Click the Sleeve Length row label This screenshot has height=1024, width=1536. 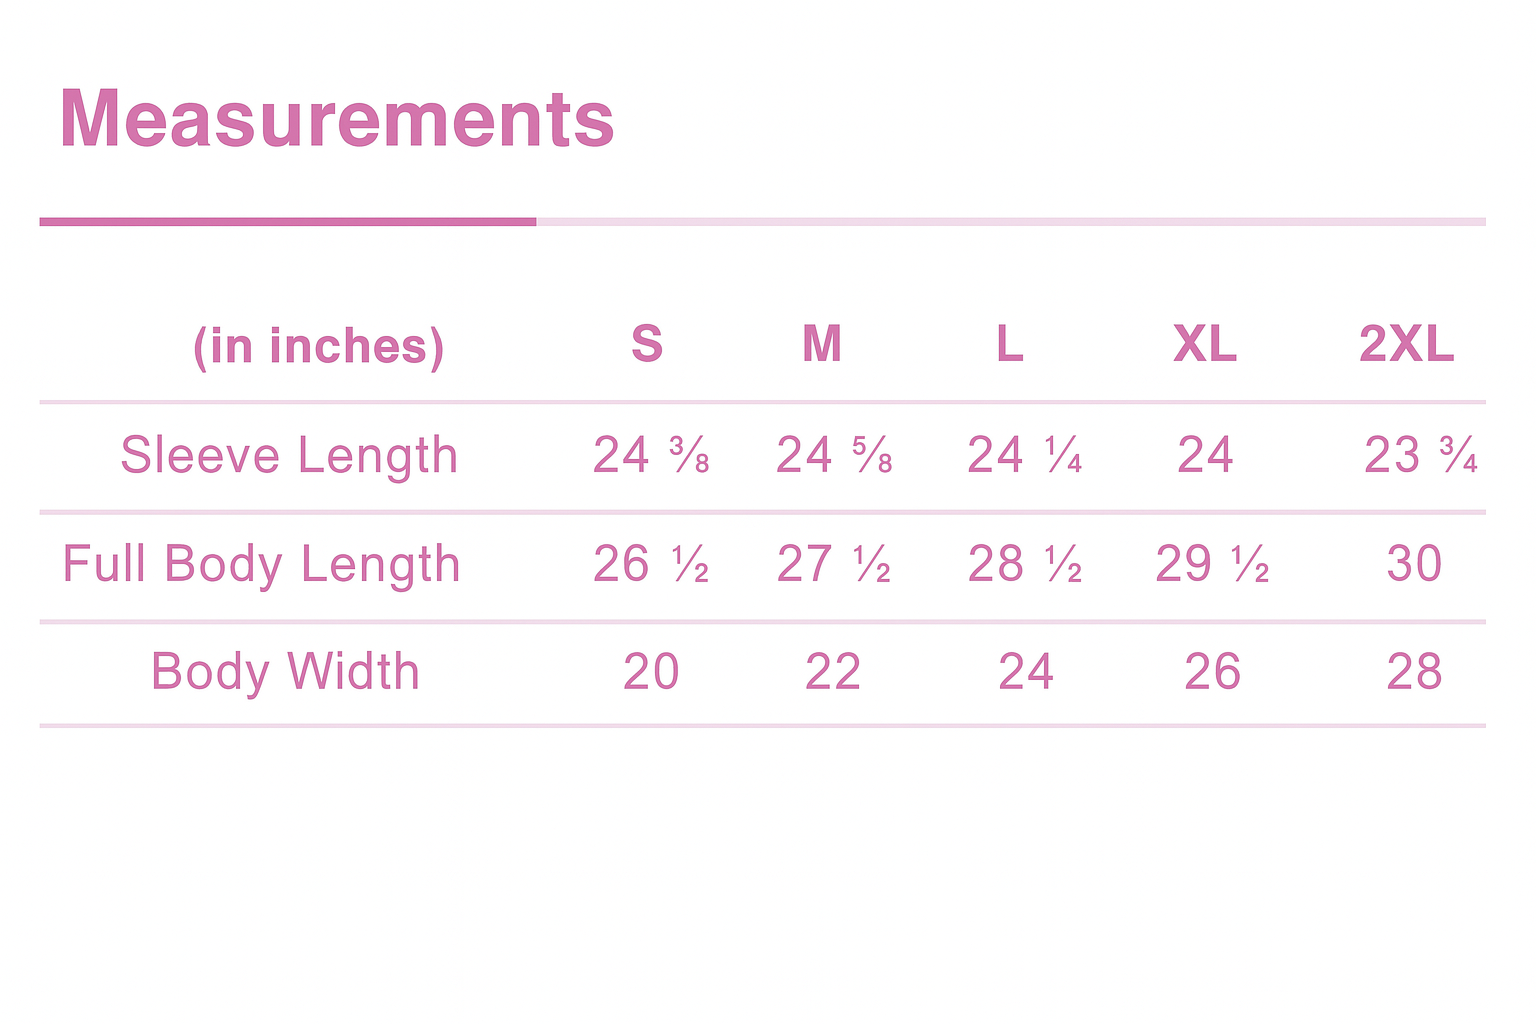(289, 455)
